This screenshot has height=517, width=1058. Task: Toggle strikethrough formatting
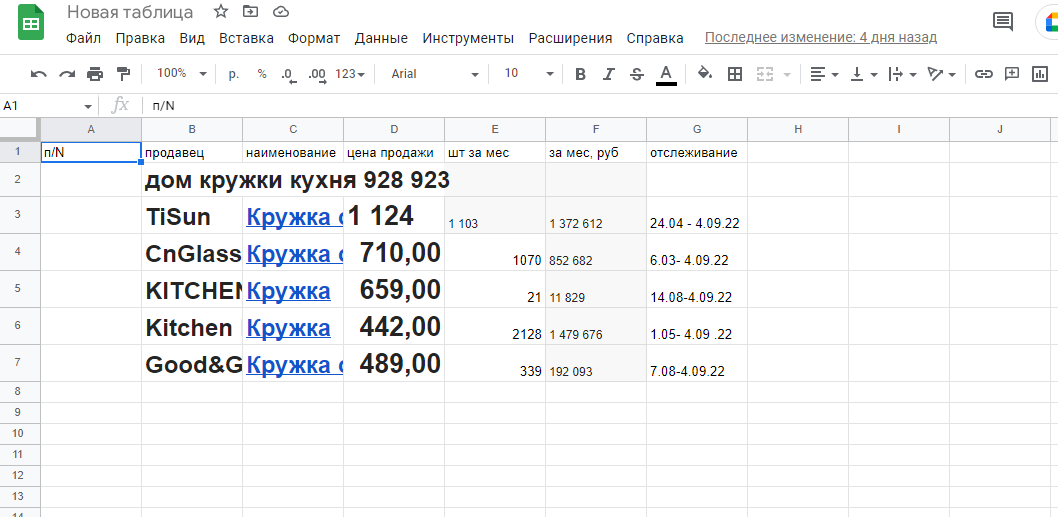(636, 74)
